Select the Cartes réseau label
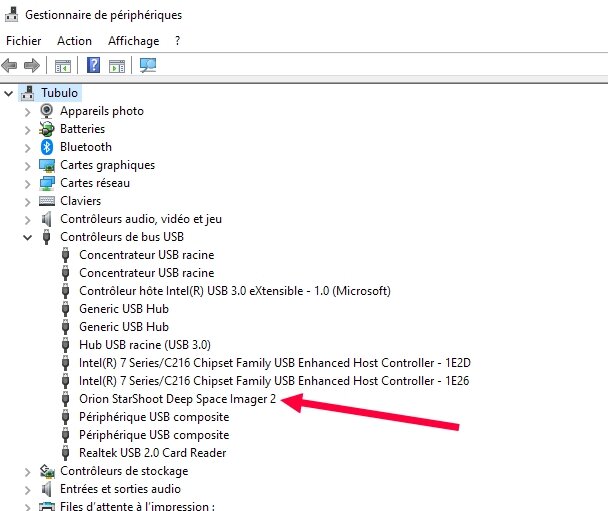608x511 pixels. point(95,183)
